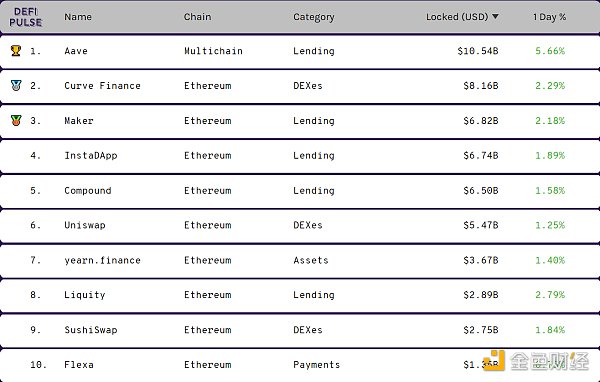This screenshot has width=600, height=382.
Task: Select the yearn.finance entry
Action: [102, 260]
